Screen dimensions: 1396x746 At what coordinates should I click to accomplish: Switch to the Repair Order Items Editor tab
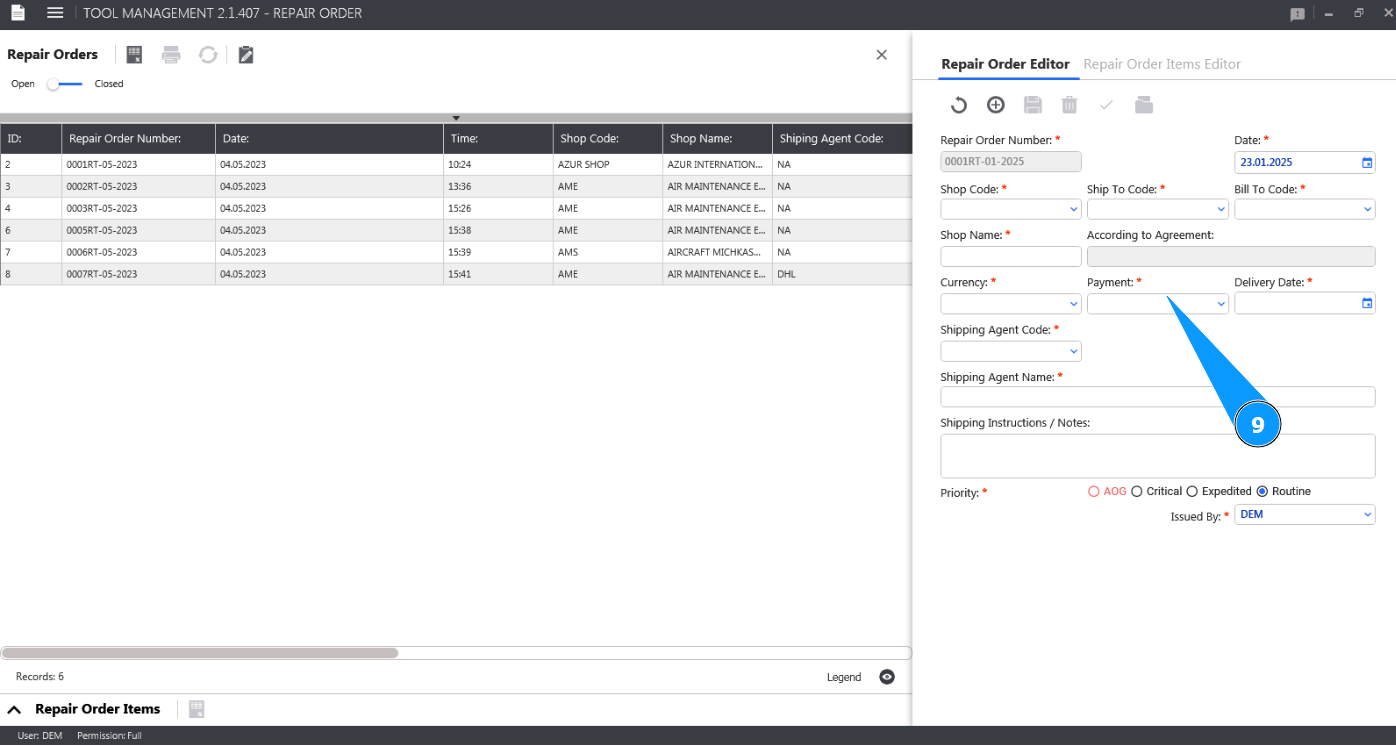pos(1162,64)
